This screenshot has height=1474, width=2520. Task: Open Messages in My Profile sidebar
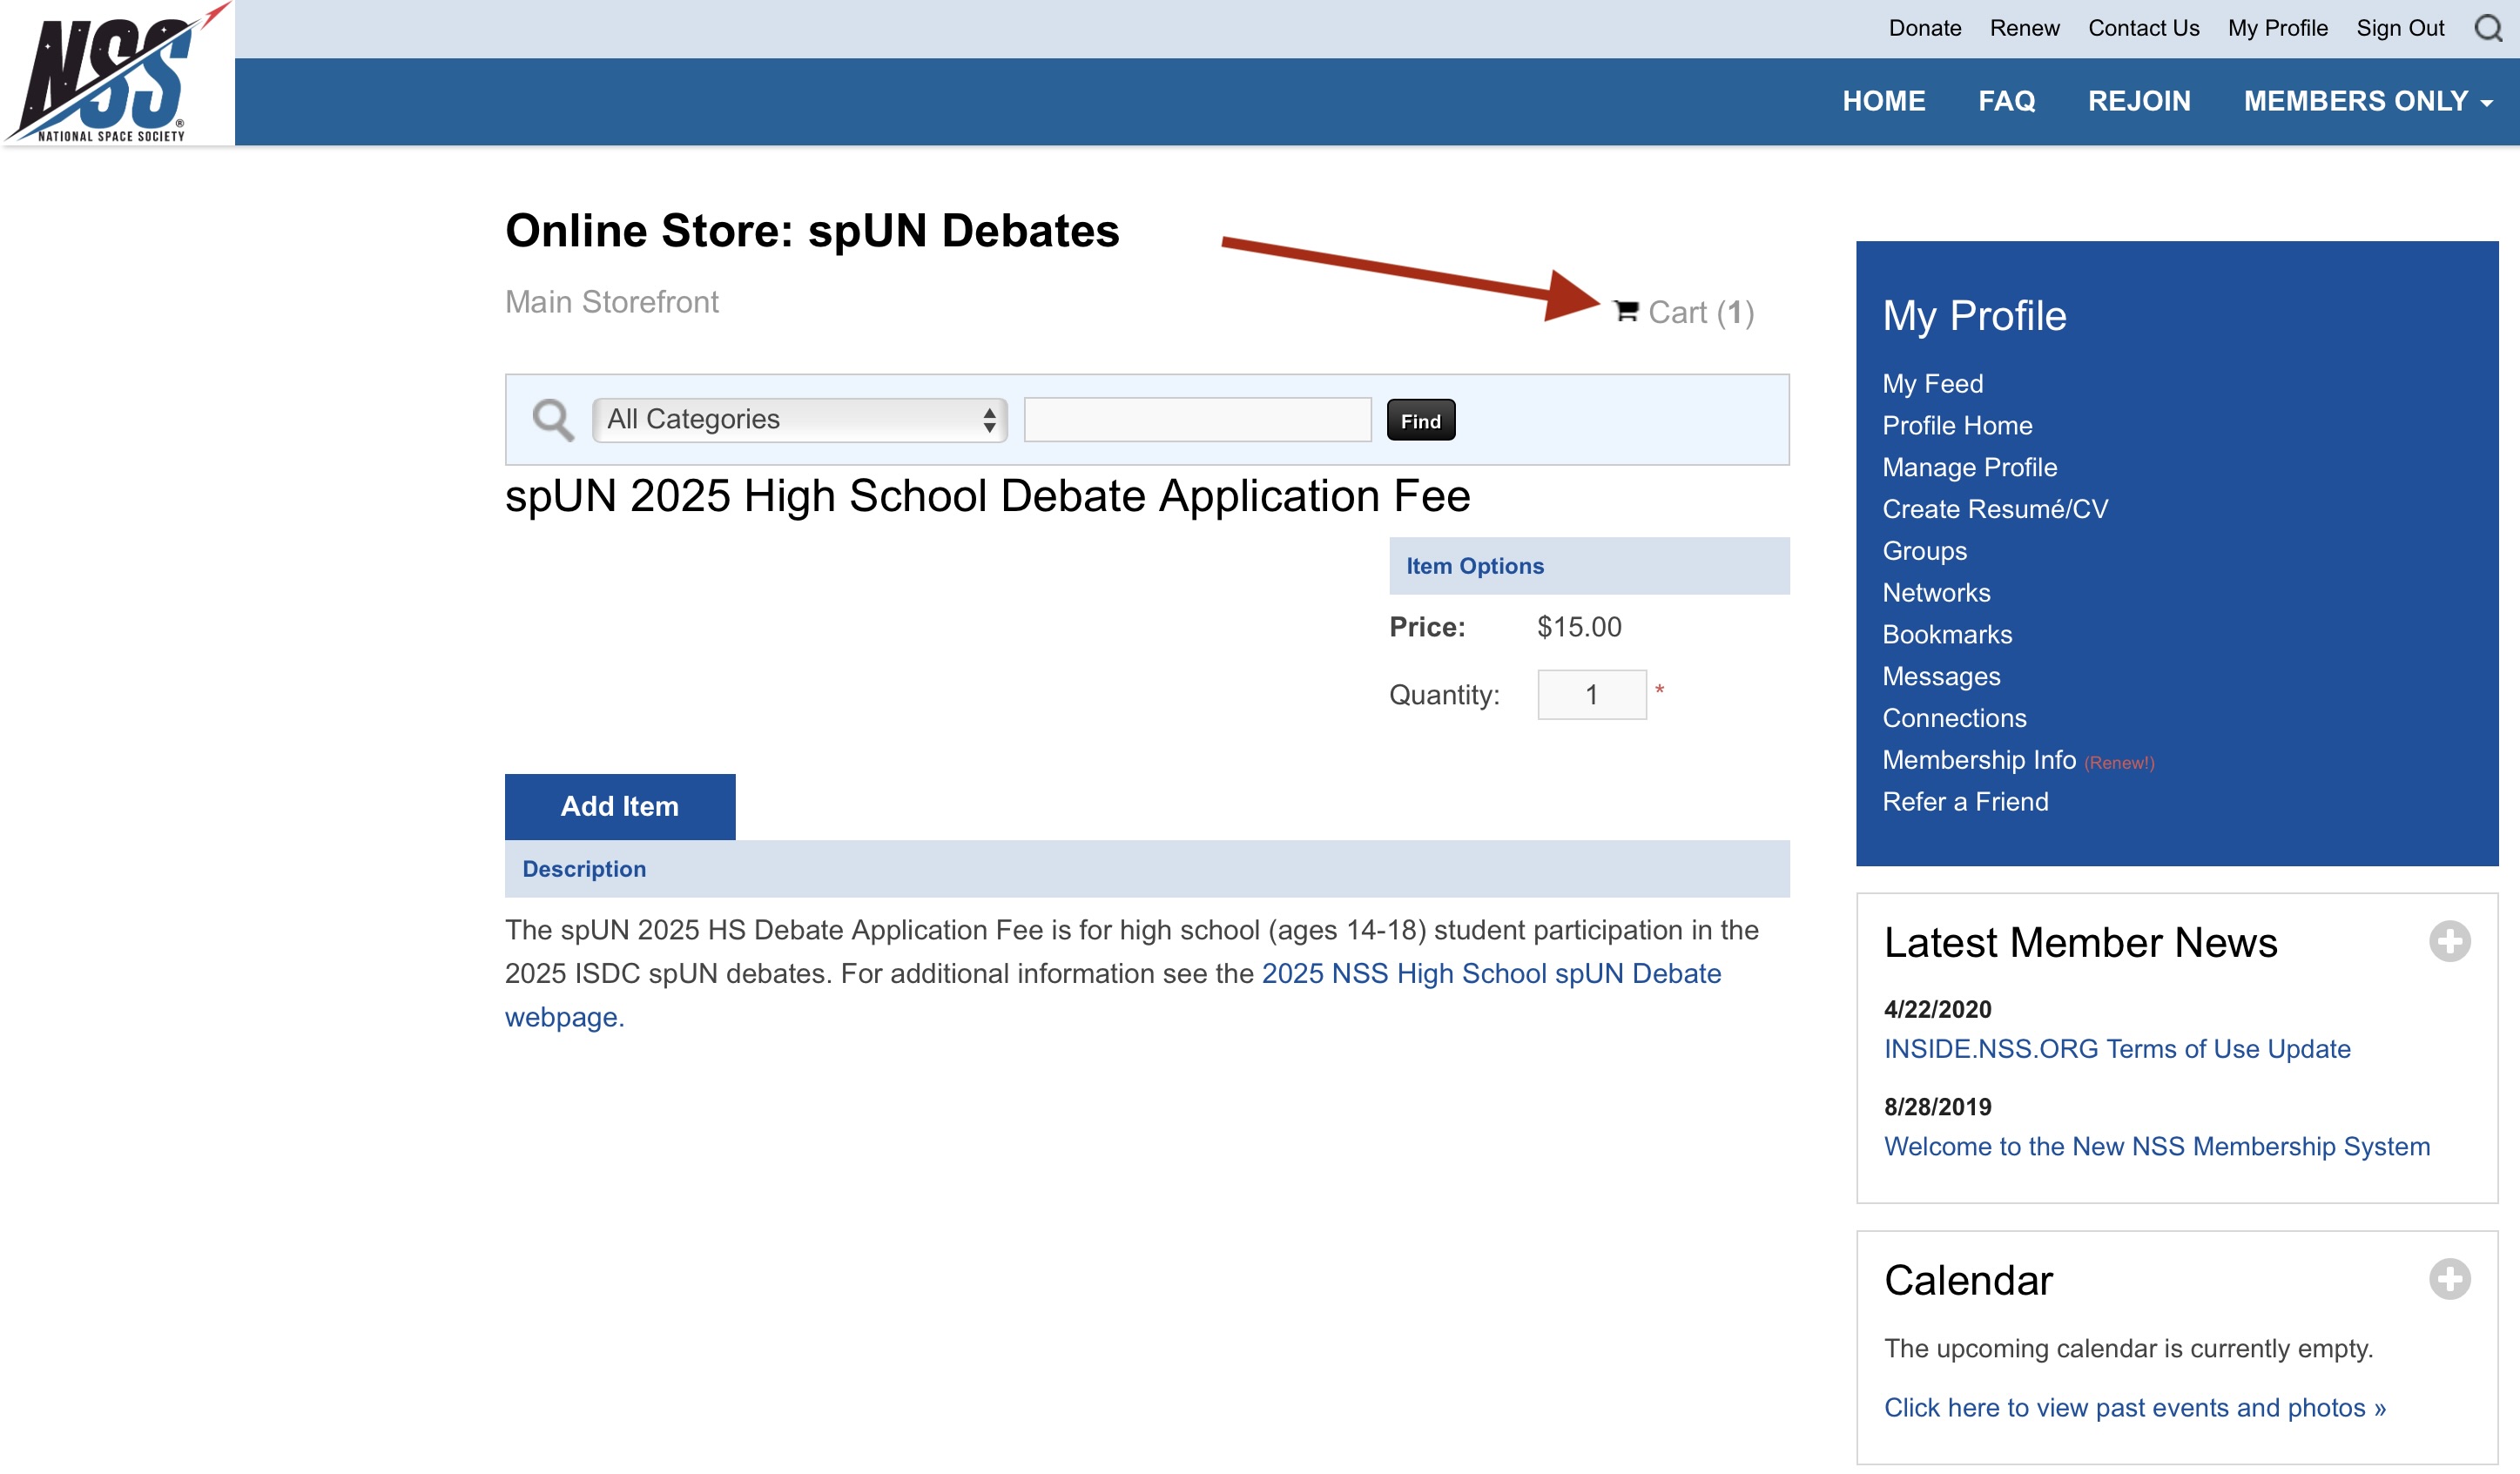click(1941, 677)
